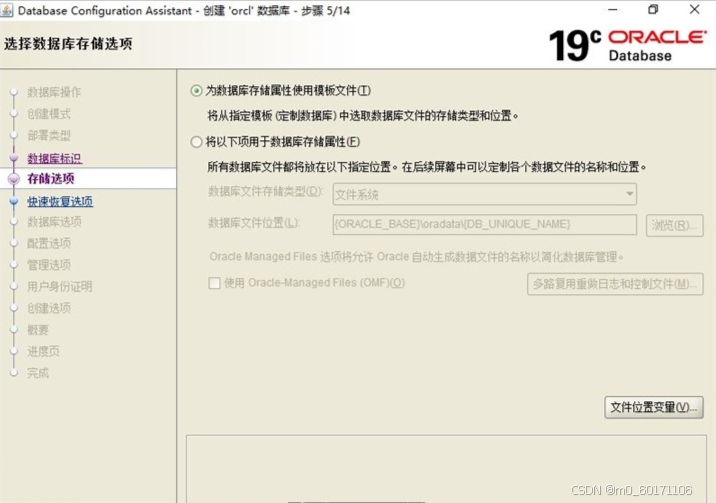Click the 配置选项 step in sidebar
This screenshot has height=503, width=716.
click(49, 243)
